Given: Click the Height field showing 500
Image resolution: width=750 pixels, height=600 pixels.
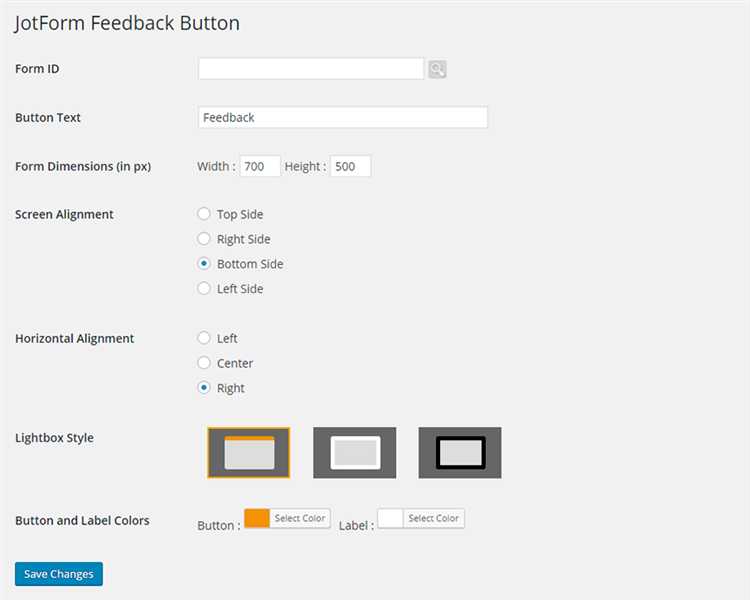Looking at the screenshot, I should tap(351, 166).
